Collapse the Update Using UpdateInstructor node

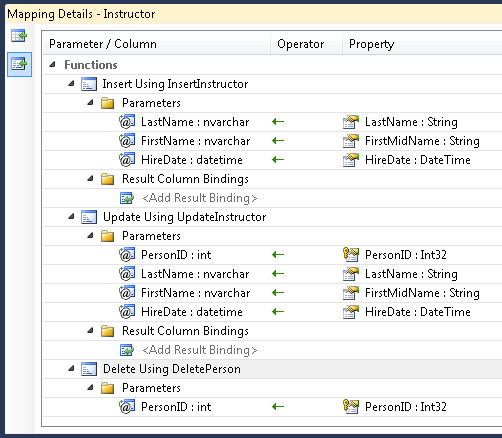click(x=71, y=217)
